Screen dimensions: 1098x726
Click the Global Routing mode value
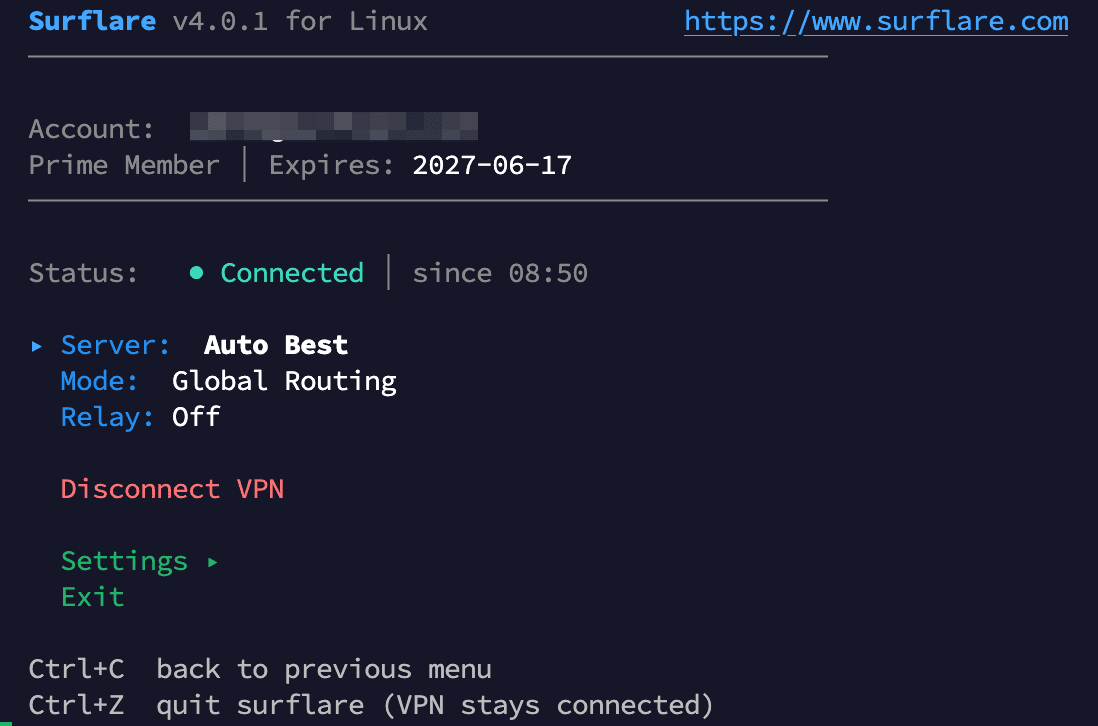click(x=284, y=381)
